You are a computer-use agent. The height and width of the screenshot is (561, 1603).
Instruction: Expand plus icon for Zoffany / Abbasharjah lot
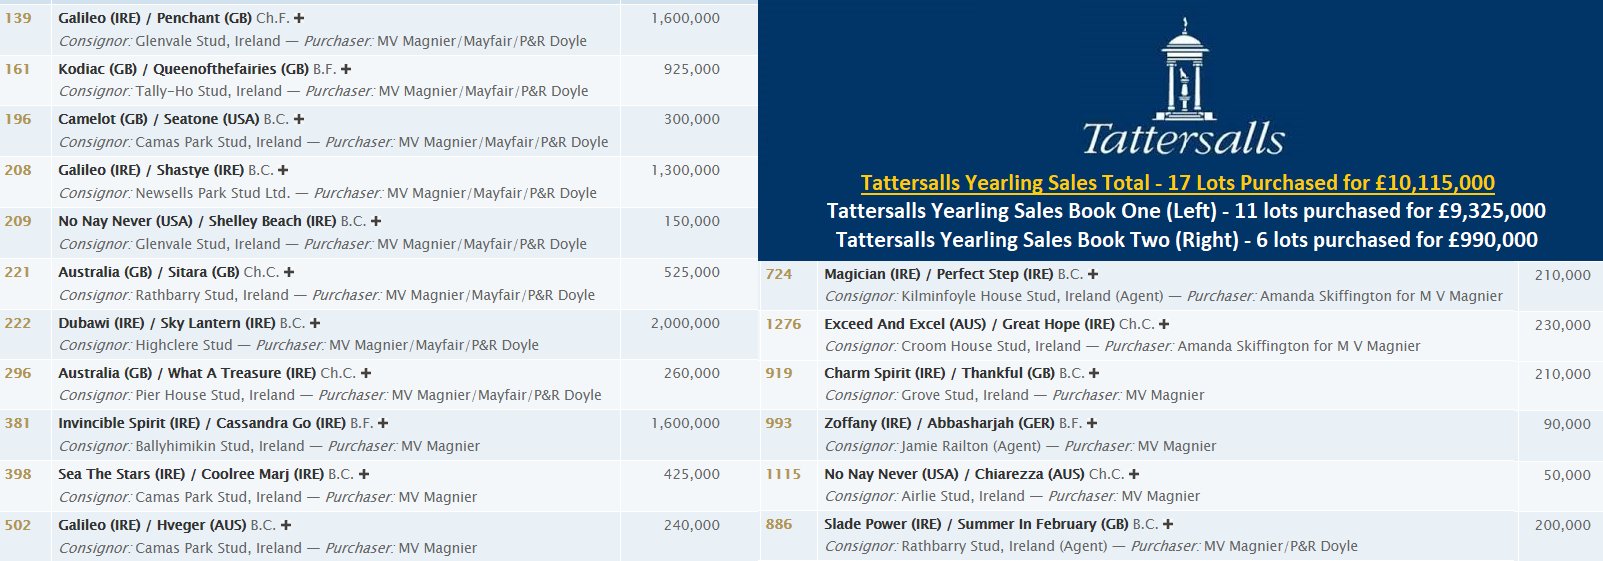(x=1093, y=424)
